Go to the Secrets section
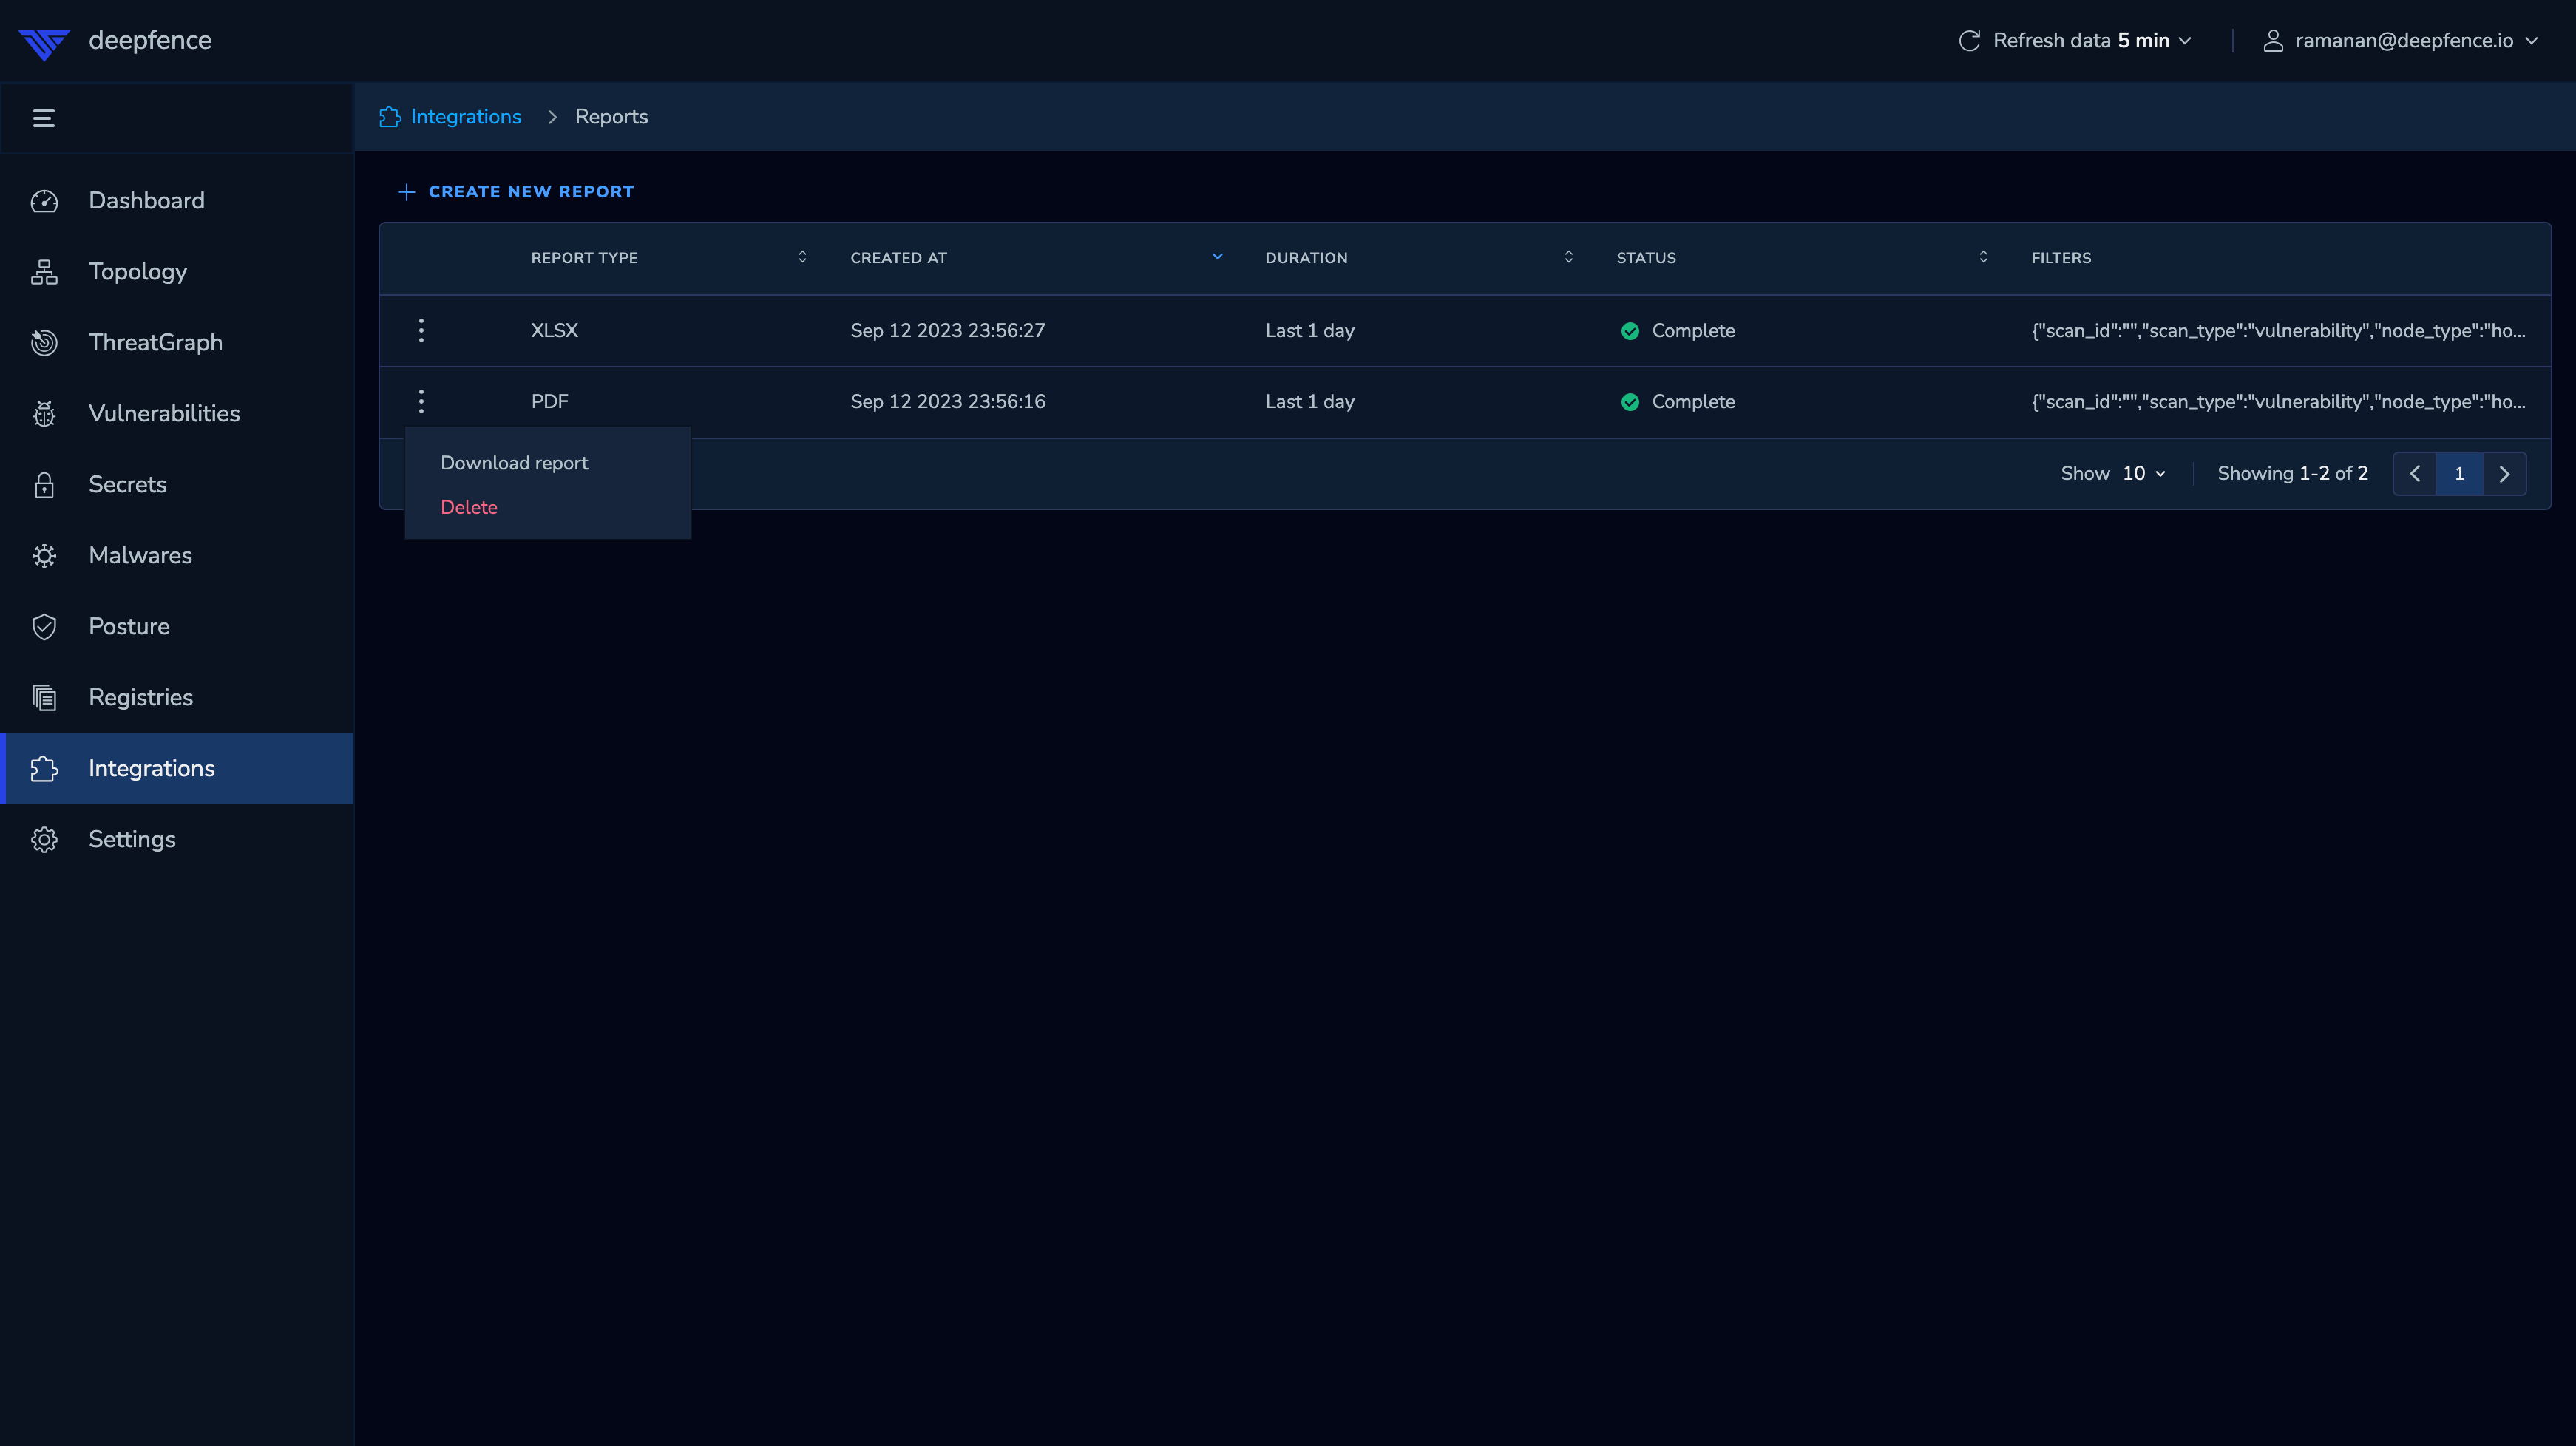The width and height of the screenshot is (2576, 1446). (x=127, y=485)
